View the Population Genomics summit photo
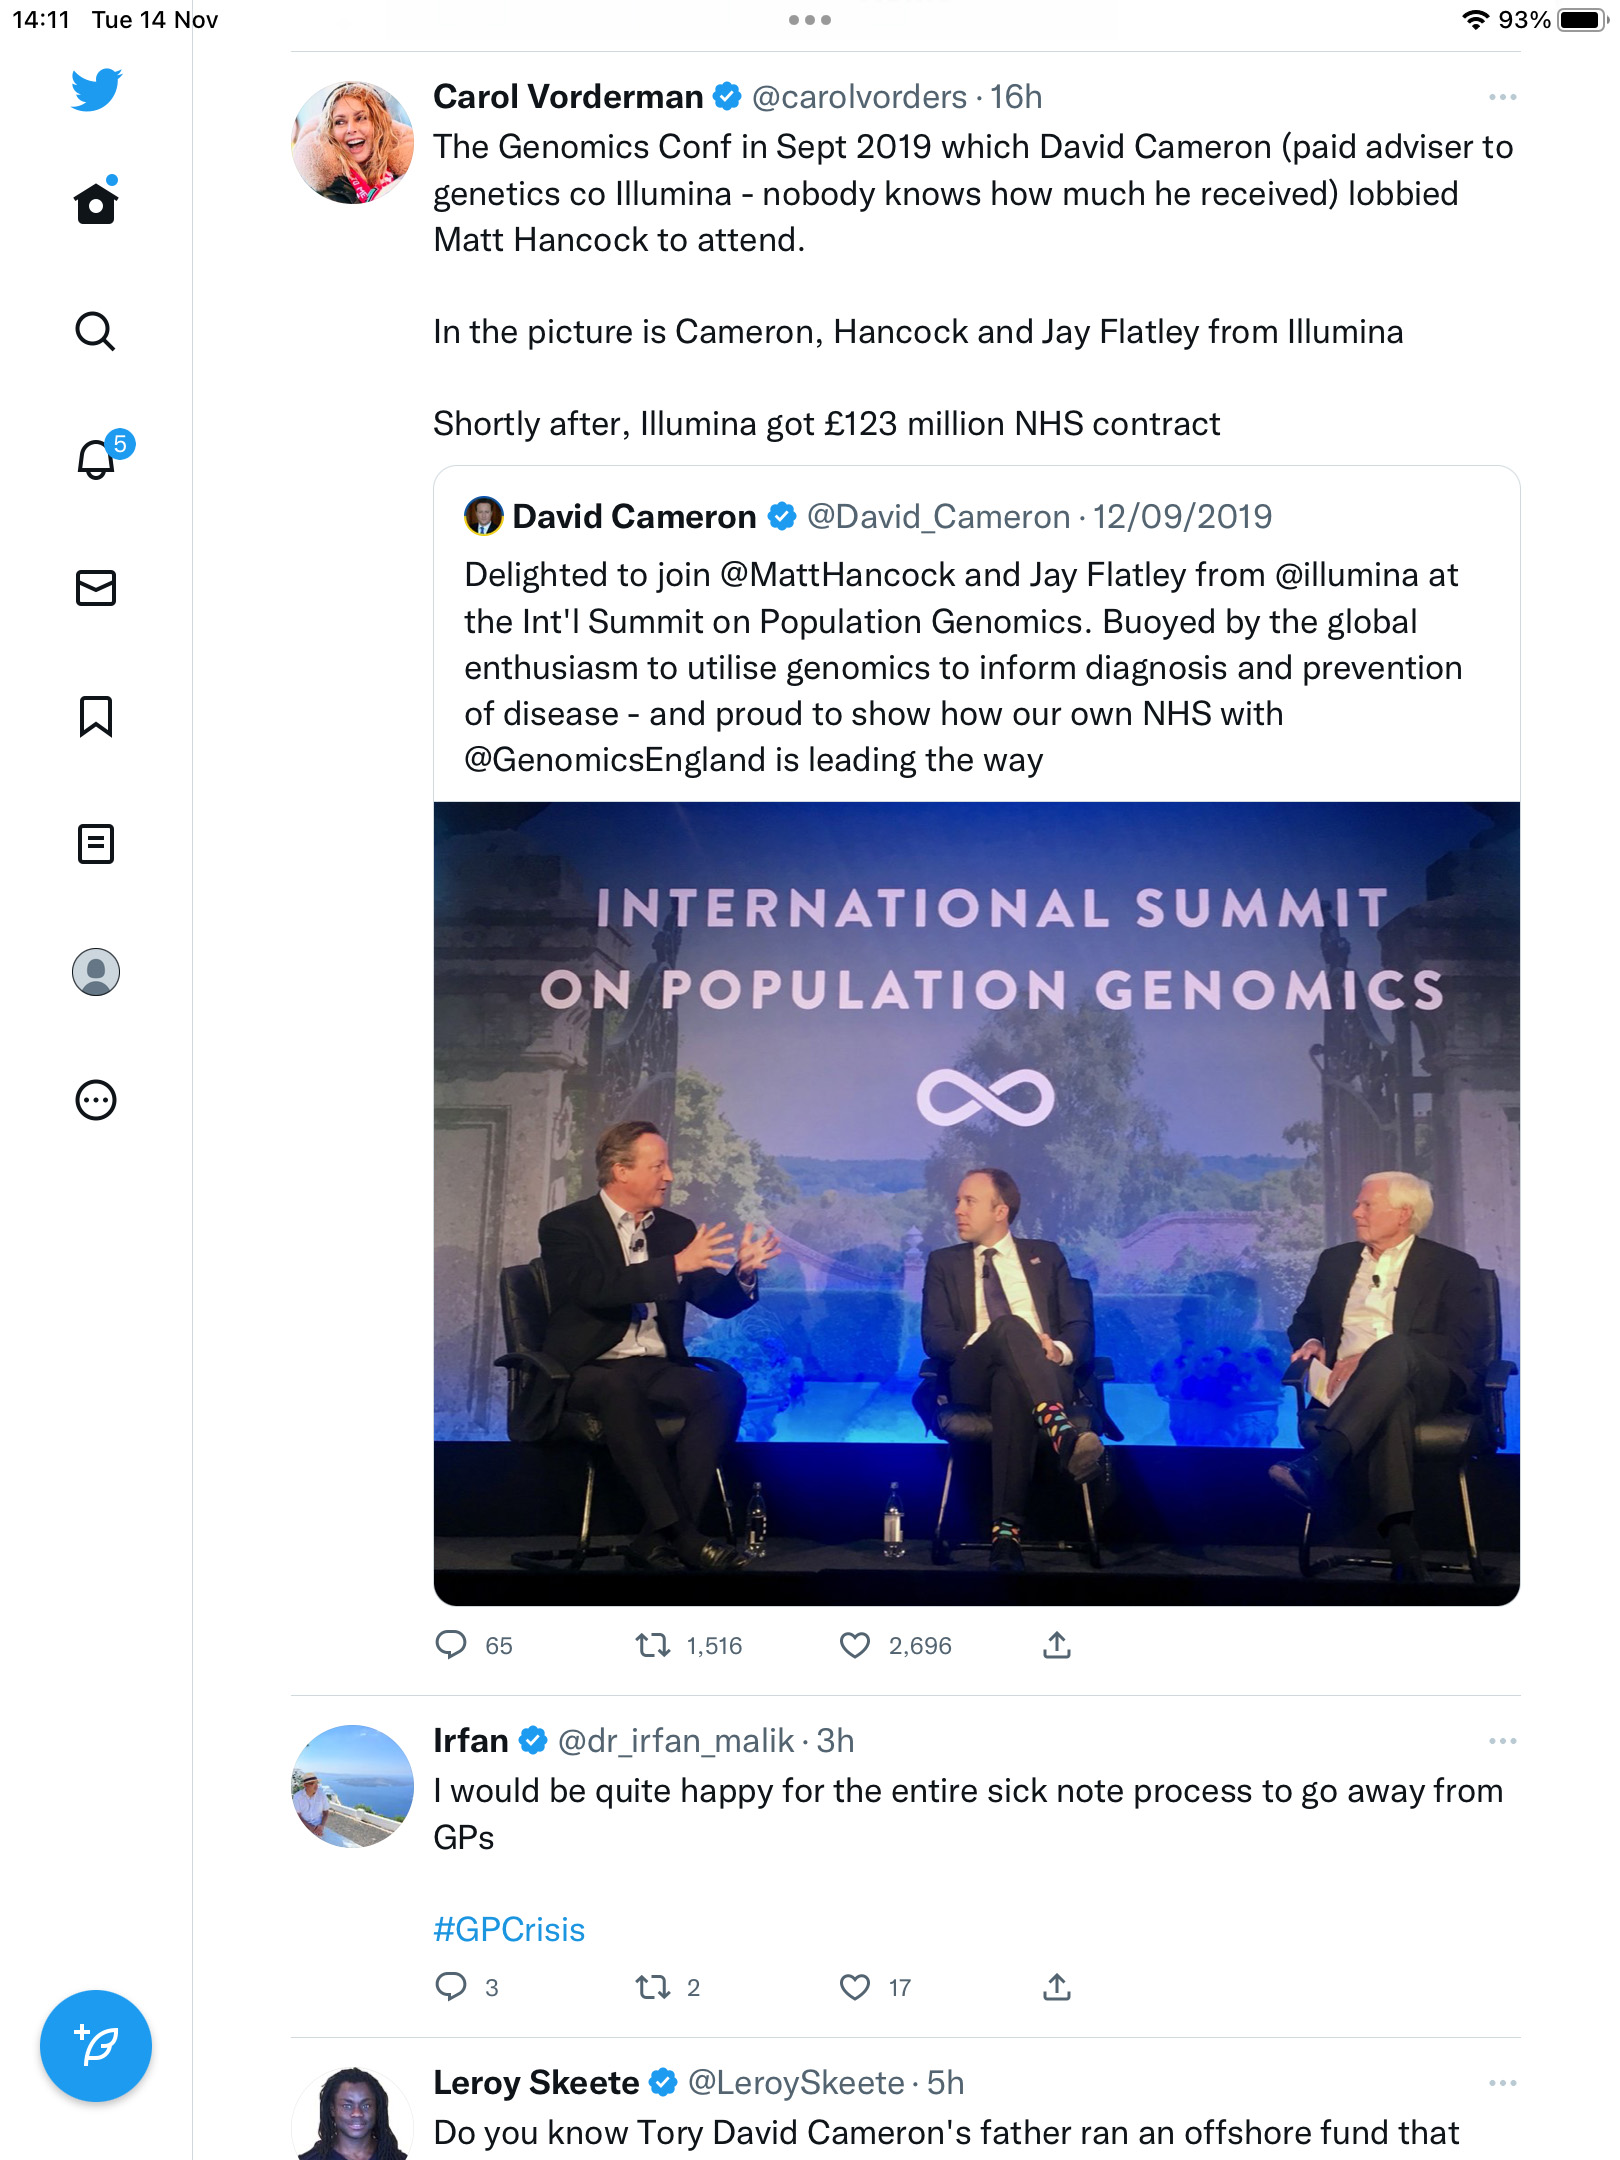Viewport: 1620px width, 2160px height. pyautogui.click(x=977, y=1203)
